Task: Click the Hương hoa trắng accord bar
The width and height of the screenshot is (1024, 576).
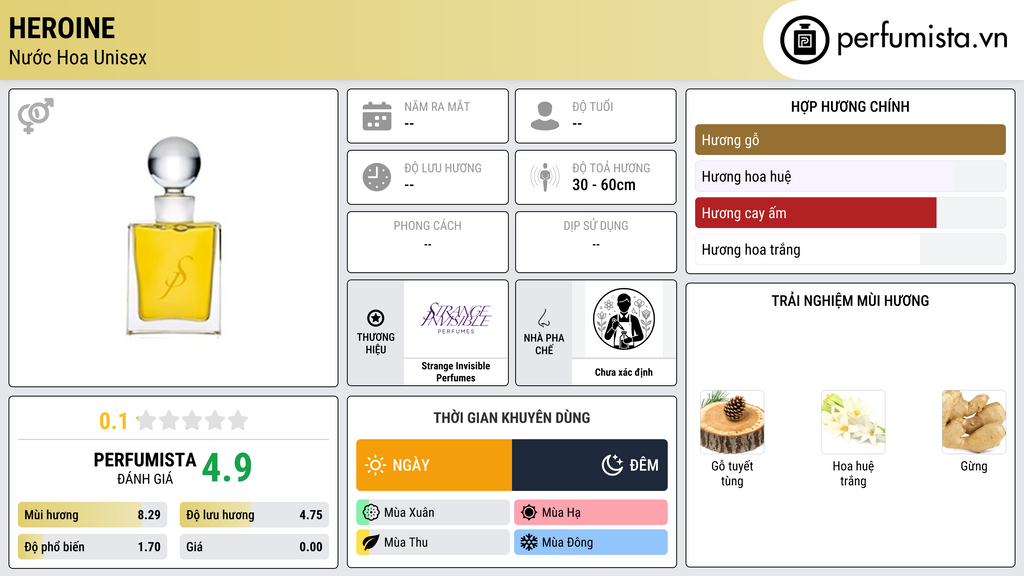Action: pos(850,249)
